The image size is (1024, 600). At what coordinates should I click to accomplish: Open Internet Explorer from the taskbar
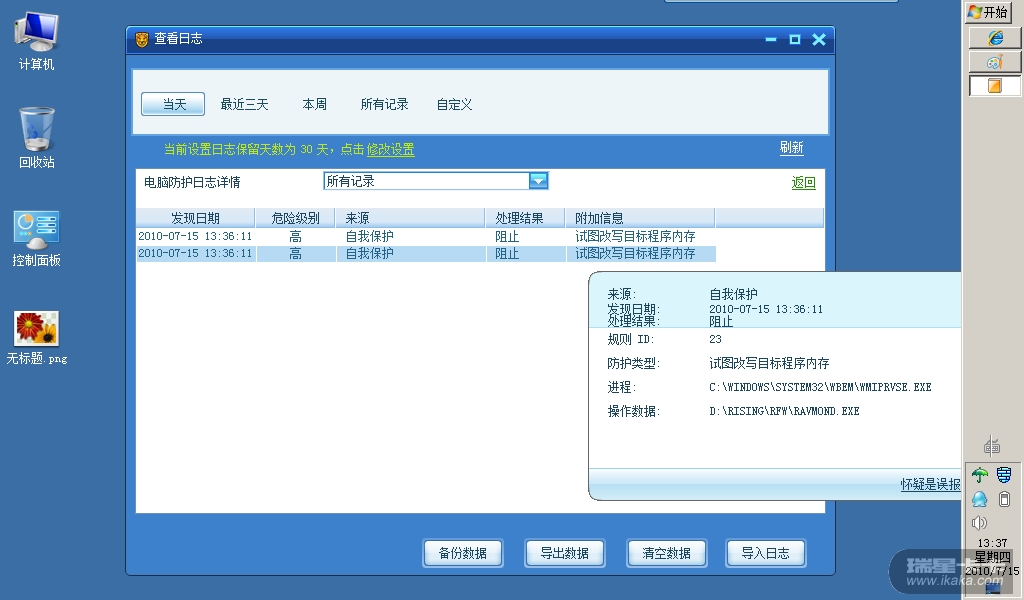[x=995, y=38]
